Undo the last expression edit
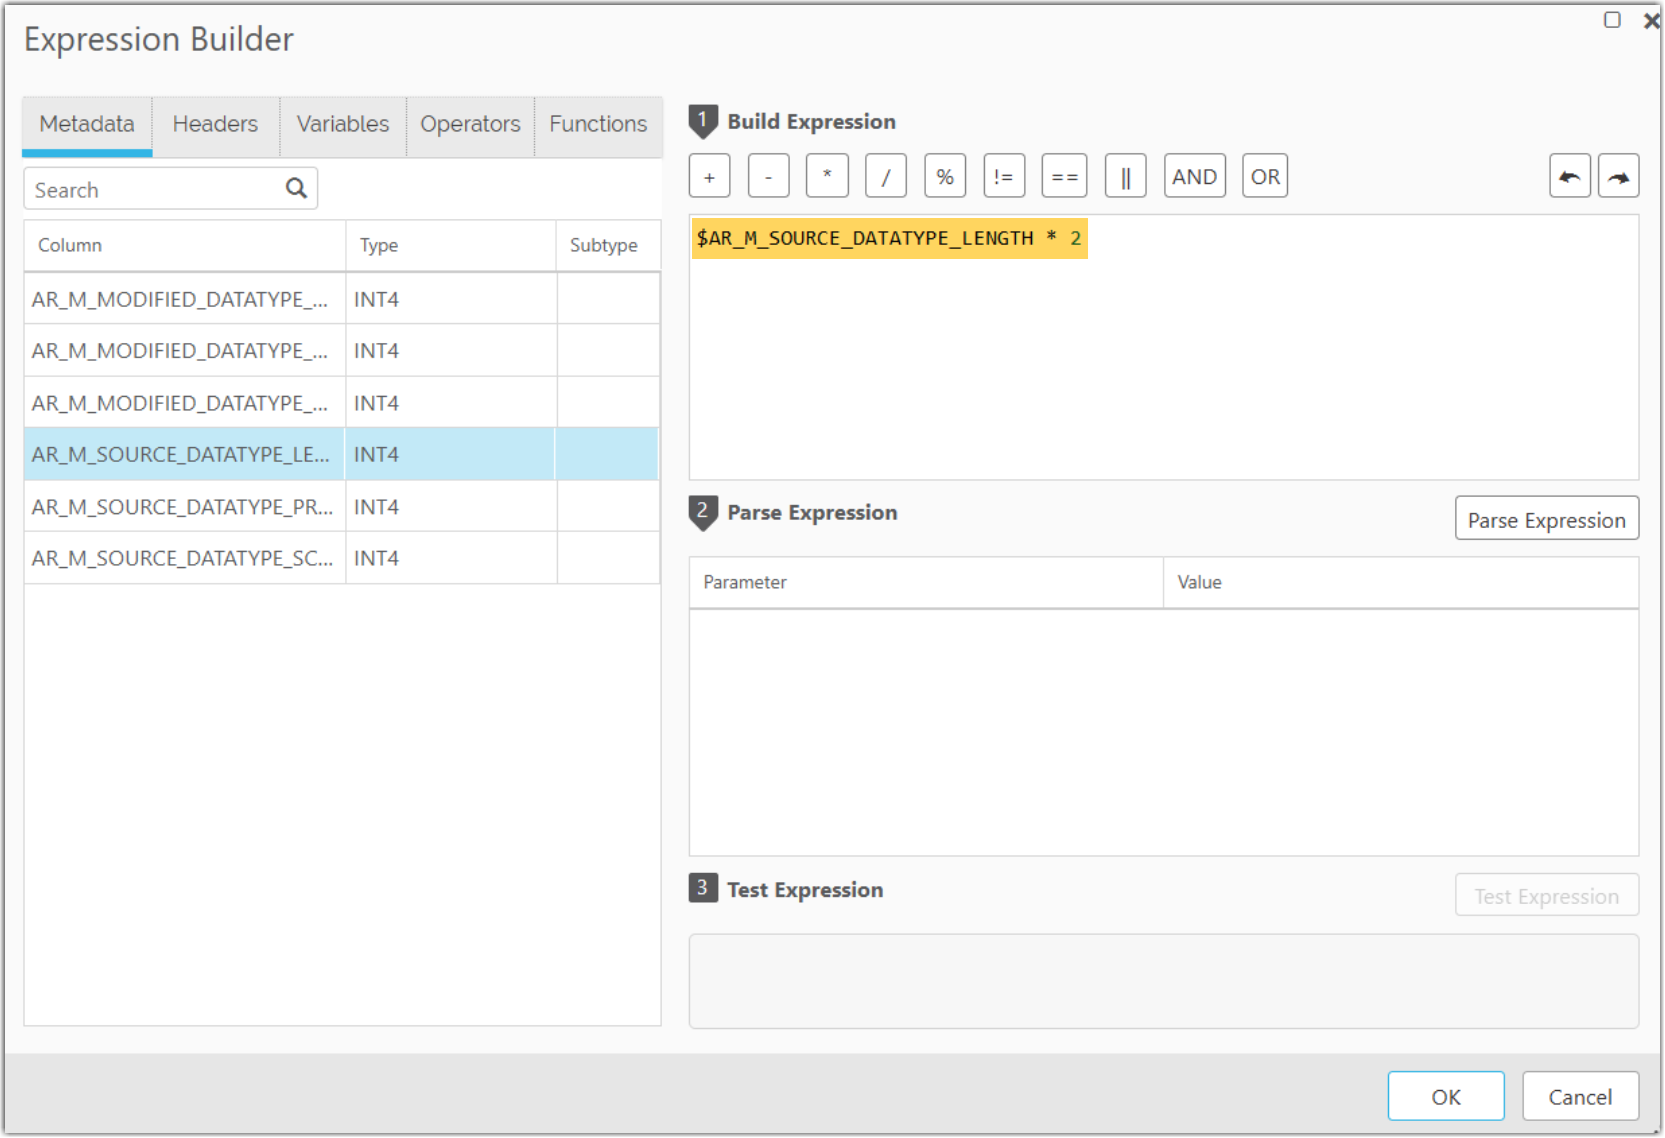Viewport: 1665px width, 1138px height. pyautogui.click(x=1569, y=175)
